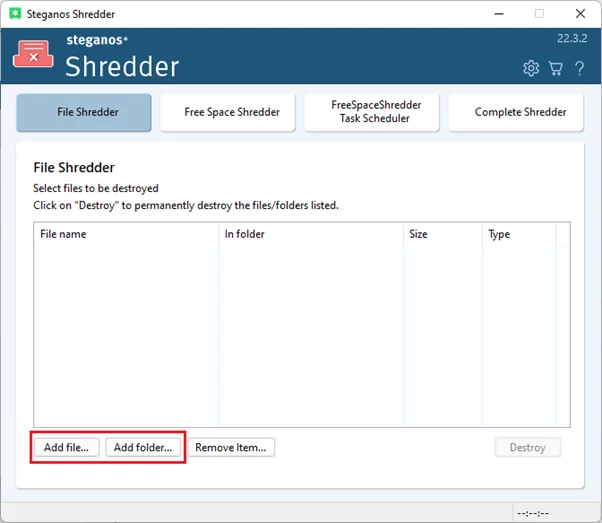This screenshot has height=523, width=602.
Task: Open the settings gear icon
Action: point(531,68)
